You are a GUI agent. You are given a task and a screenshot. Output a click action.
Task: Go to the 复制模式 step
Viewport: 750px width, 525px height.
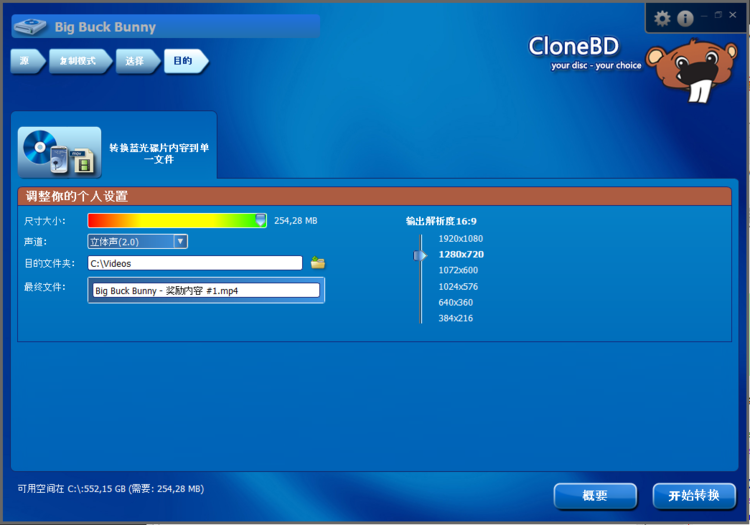coord(80,61)
